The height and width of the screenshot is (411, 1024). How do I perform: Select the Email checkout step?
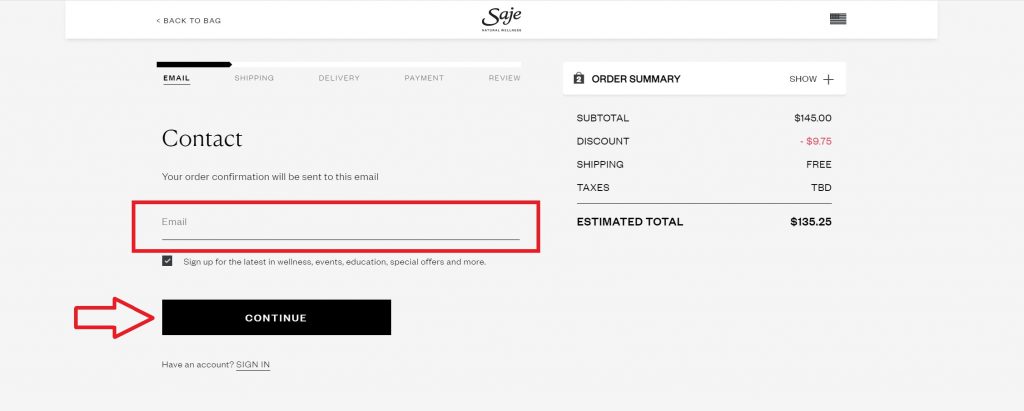(x=176, y=78)
